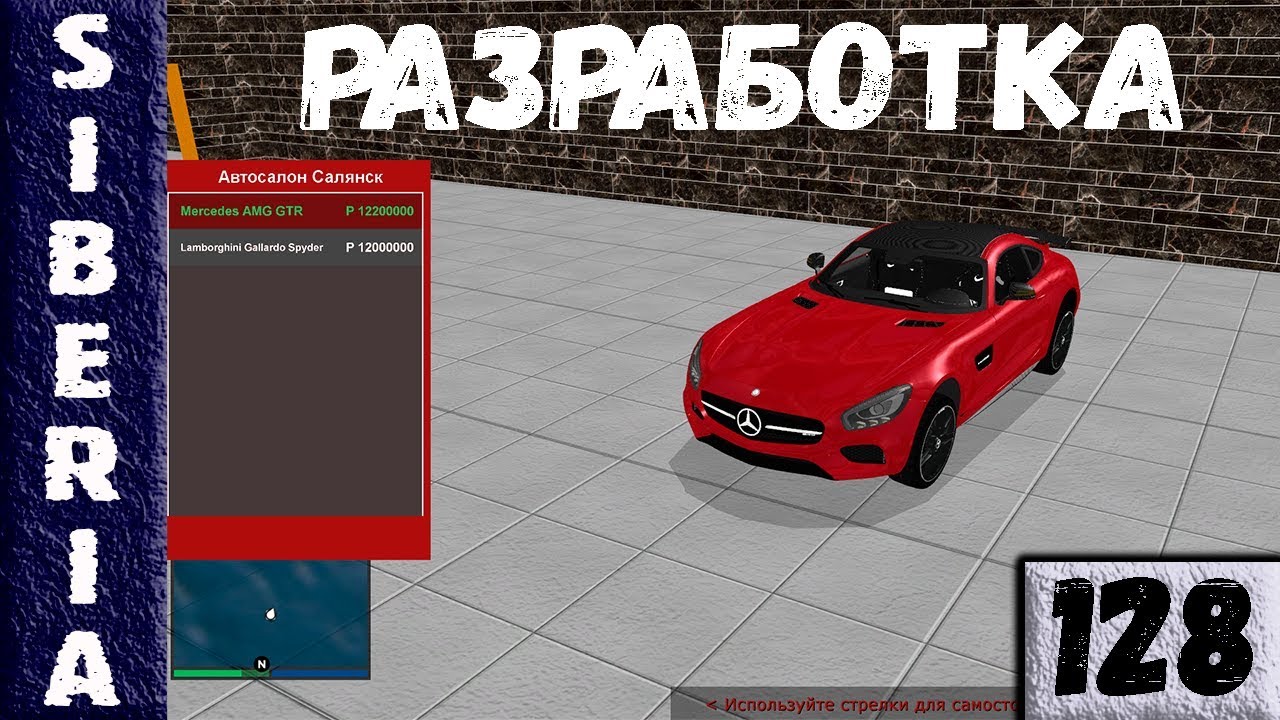The image size is (1280, 720).
Task: Click the north N marker on minimap
Action: [x=262, y=664]
